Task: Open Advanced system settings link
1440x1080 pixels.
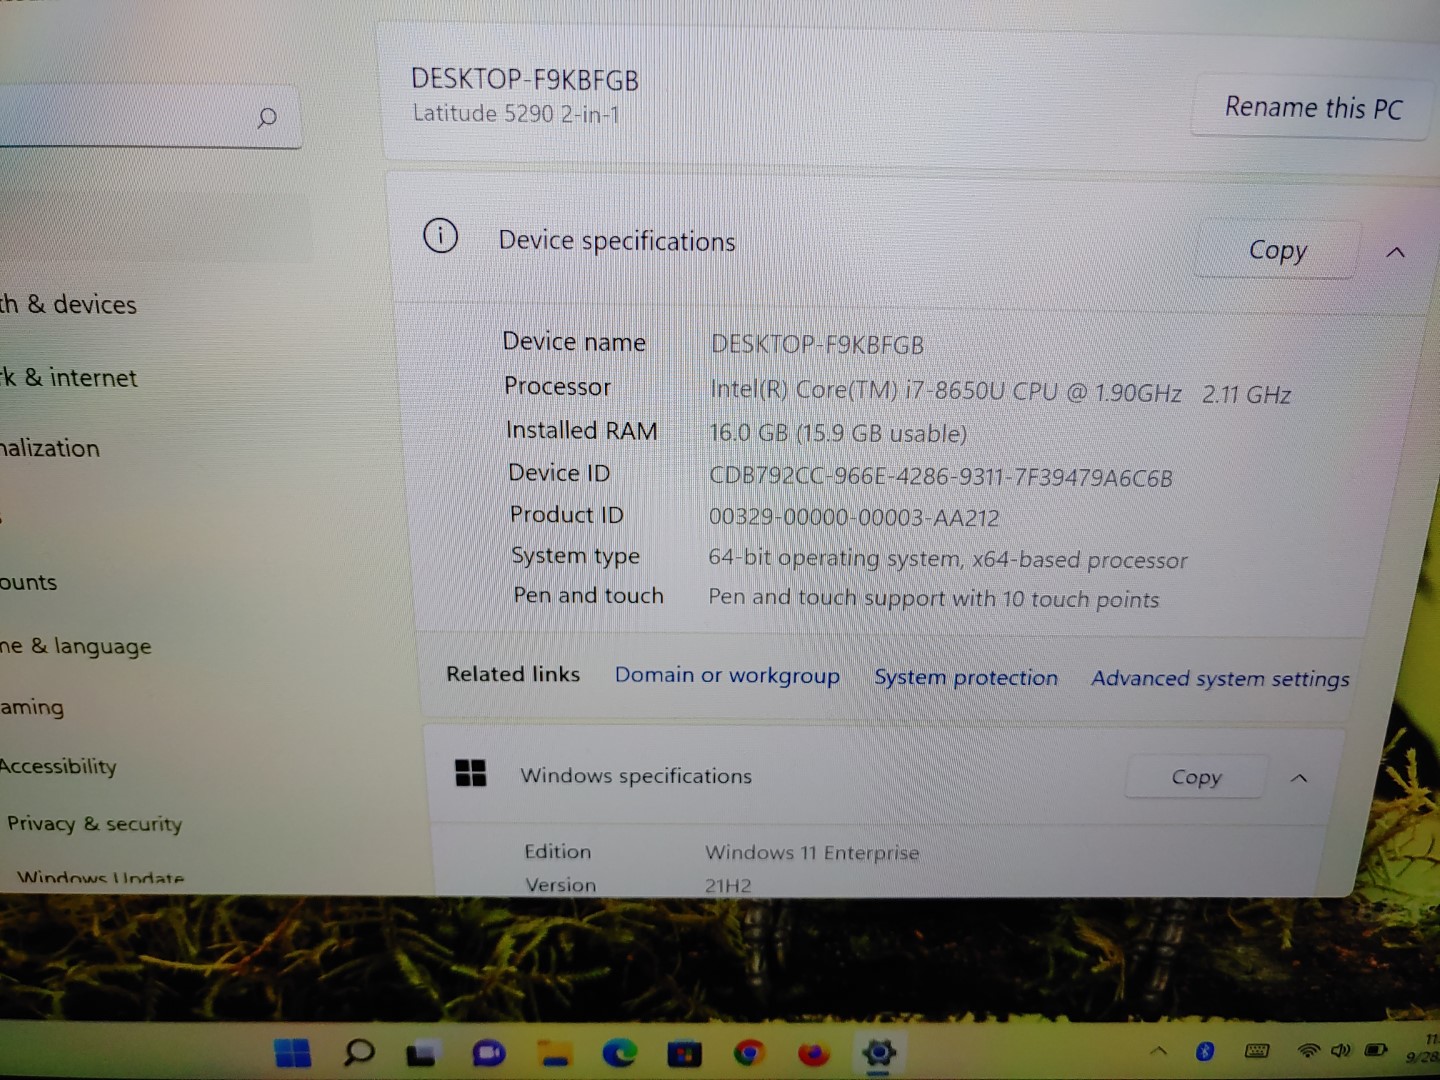Action: (x=1220, y=679)
